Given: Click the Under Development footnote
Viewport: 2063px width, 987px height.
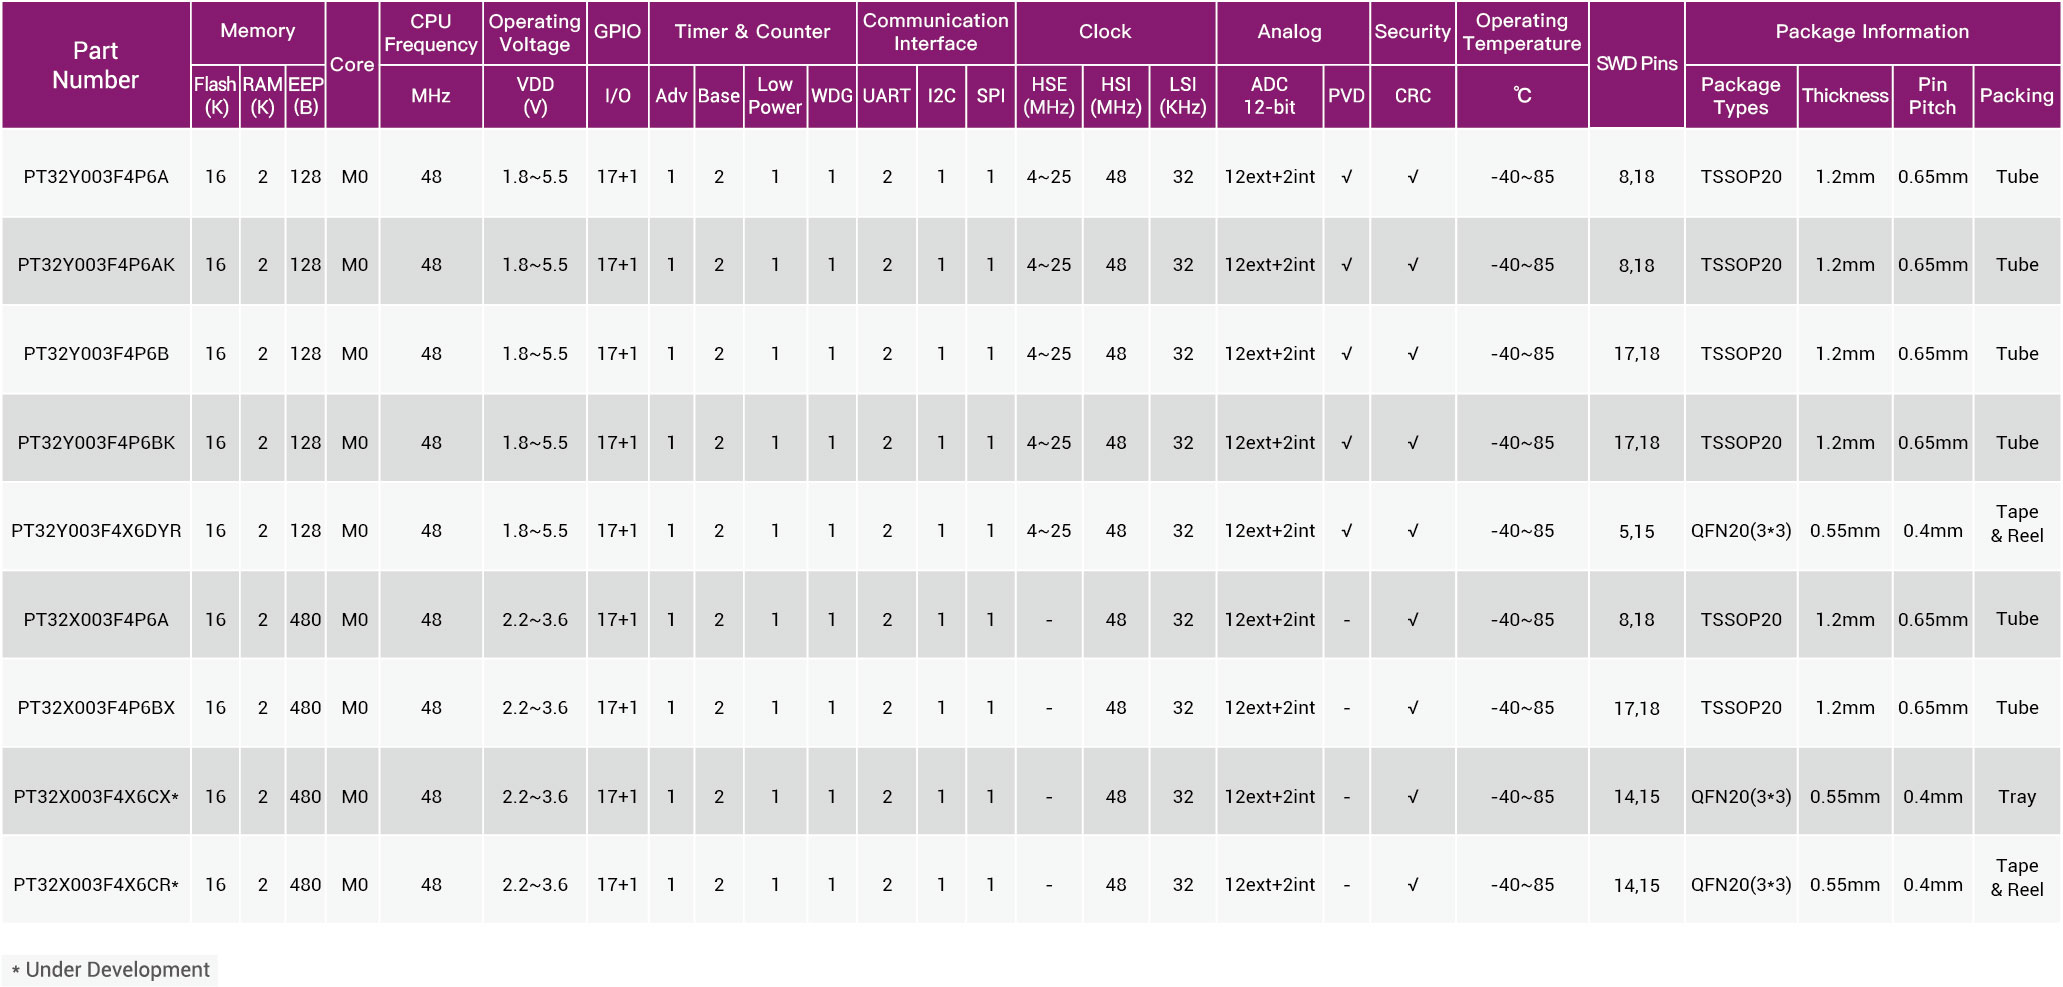Looking at the screenshot, I should [110, 969].
